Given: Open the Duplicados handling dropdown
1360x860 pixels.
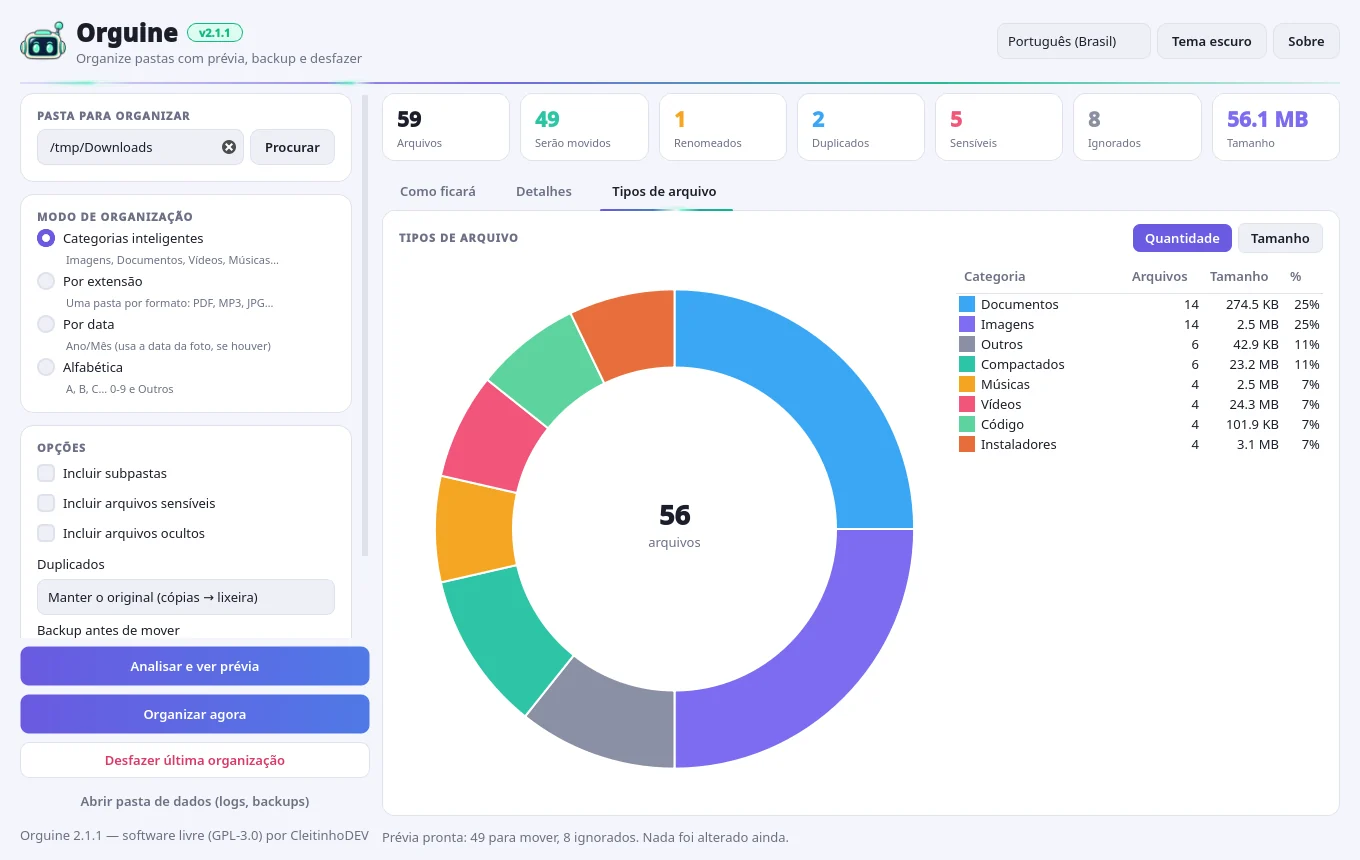Looking at the screenshot, I should click(x=186, y=597).
